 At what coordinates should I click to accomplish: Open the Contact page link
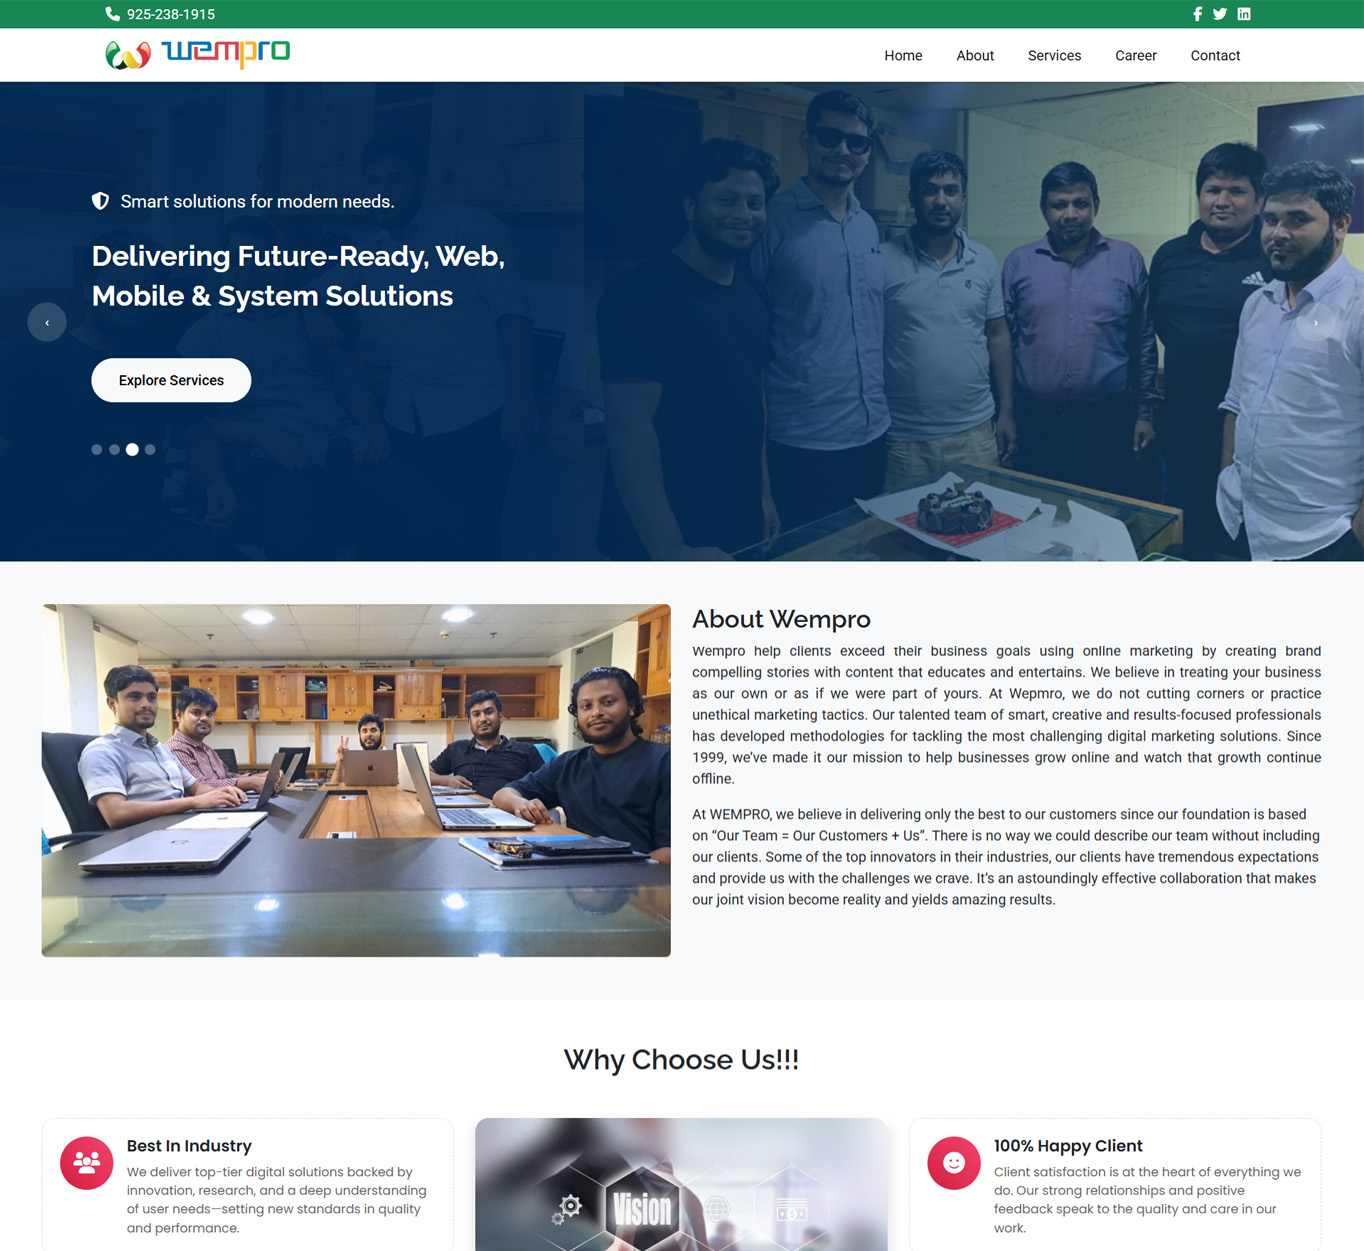[x=1215, y=56]
